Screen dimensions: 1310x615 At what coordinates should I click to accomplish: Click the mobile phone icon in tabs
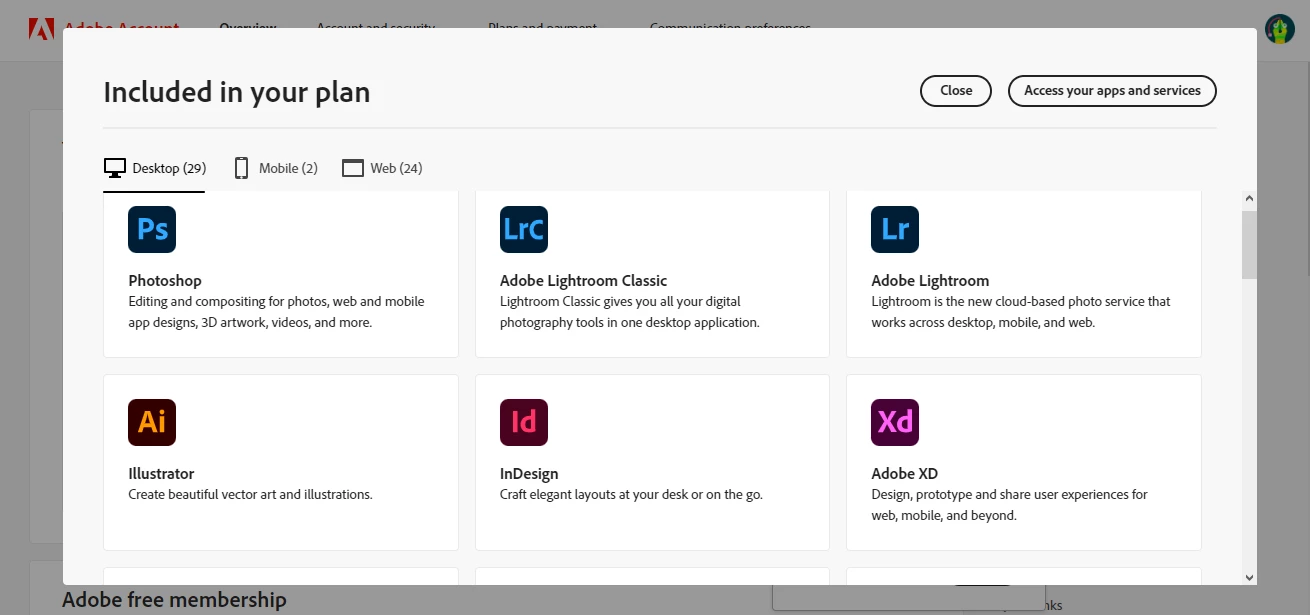[241, 168]
